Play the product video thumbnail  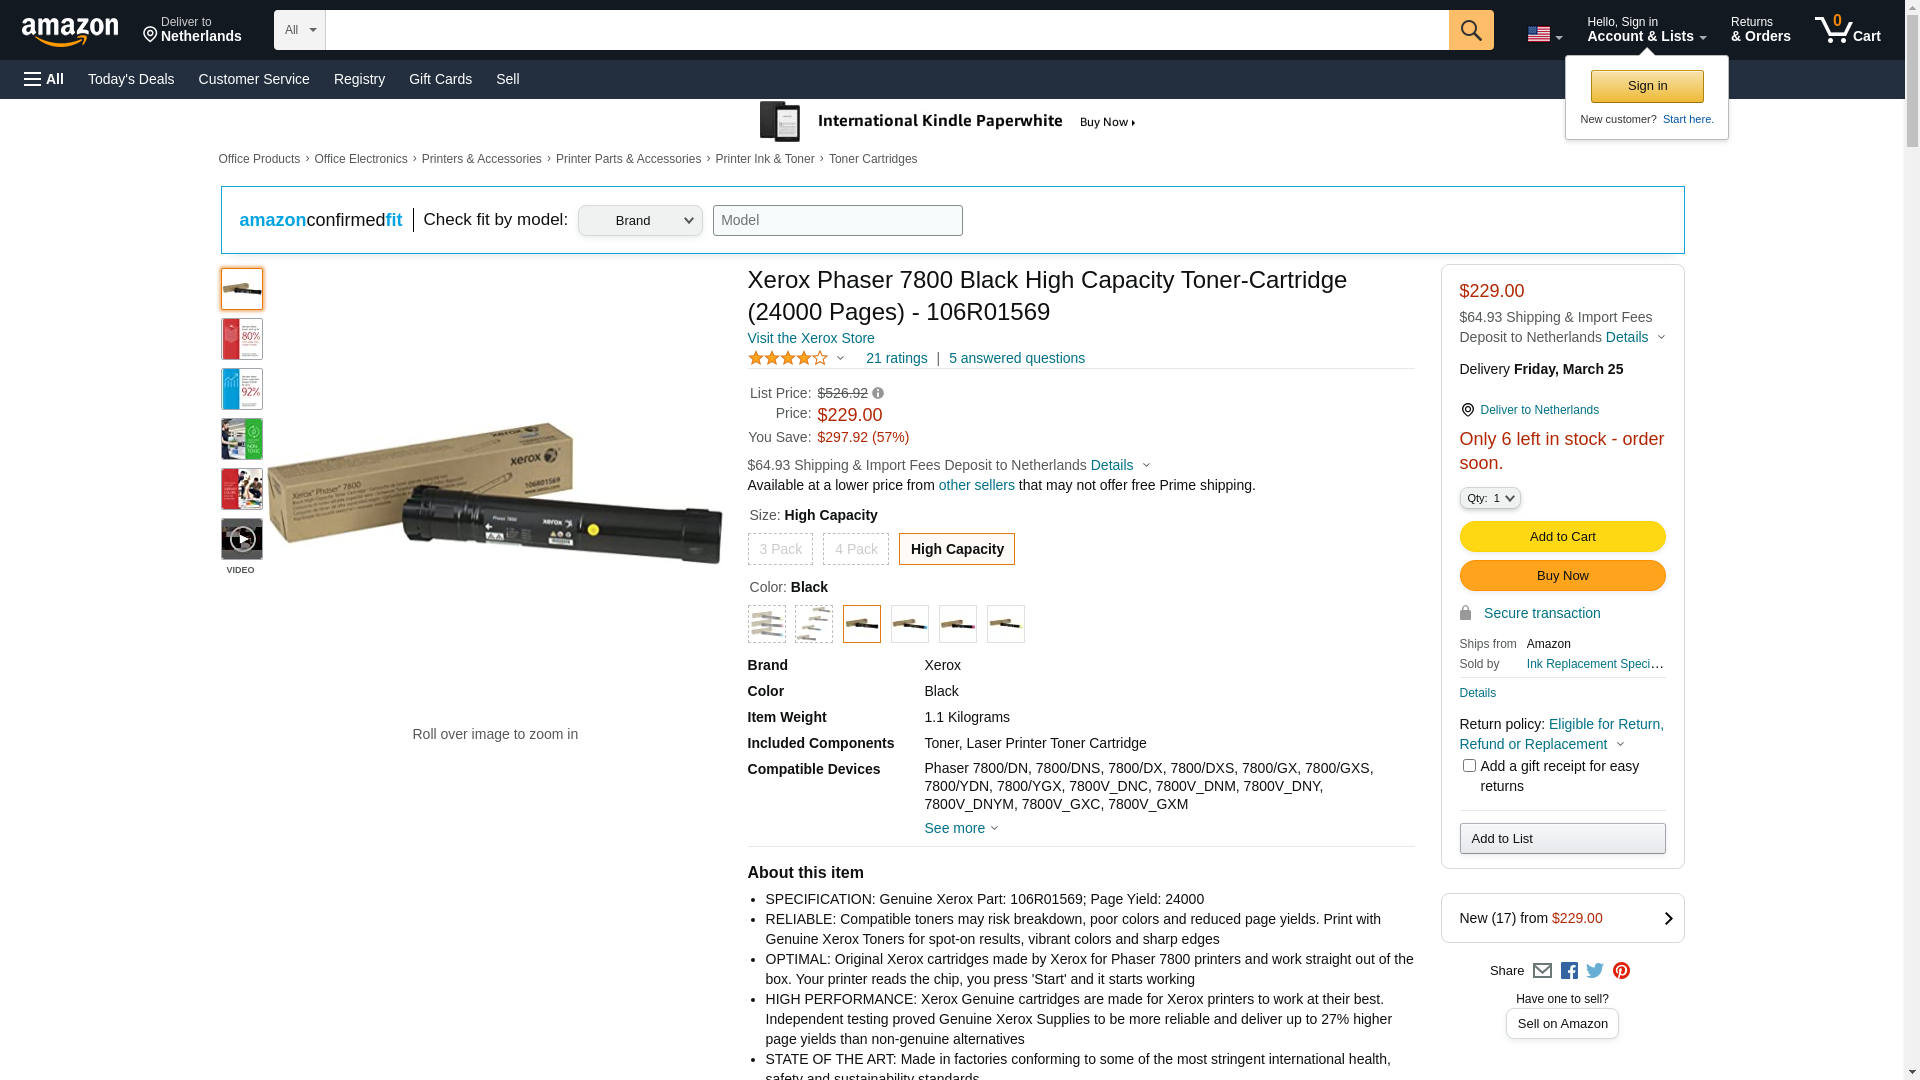pyautogui.click(x=242, y=540)
